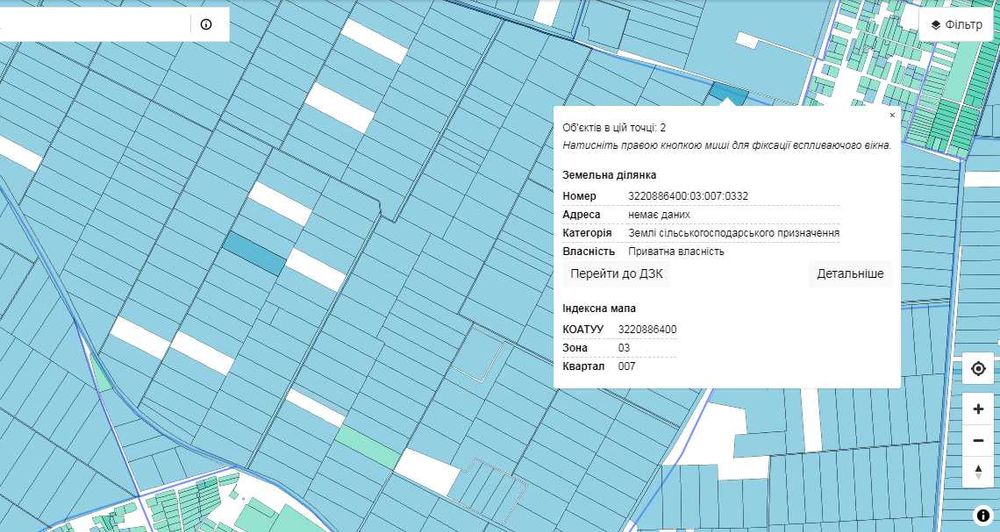This screenshot has height=532, width=1000.
Task: Click Індексна мапа heading
Action: tap(599, 309)
